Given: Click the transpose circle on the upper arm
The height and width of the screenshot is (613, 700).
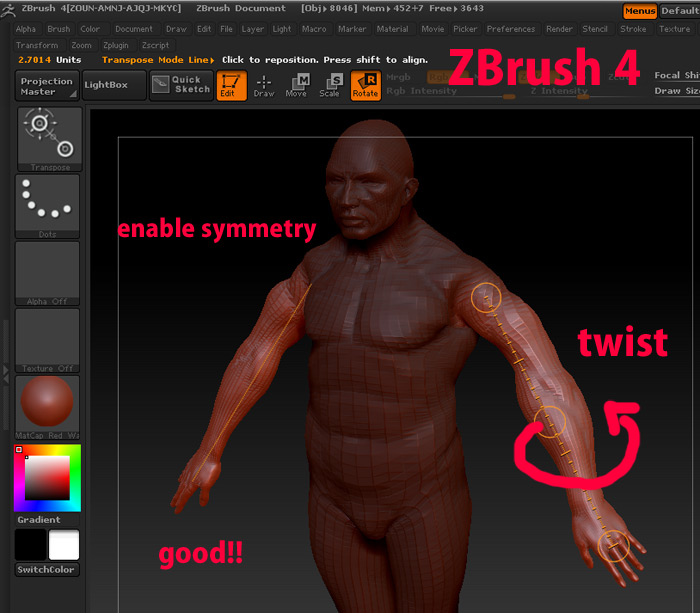Looking at the screenshot, I should (486, 297).
